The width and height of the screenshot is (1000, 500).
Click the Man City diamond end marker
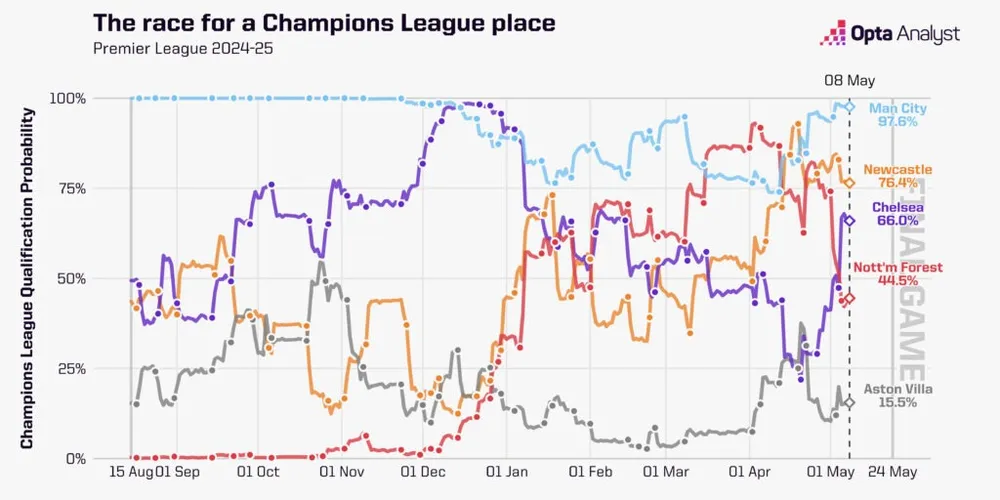(849, 107)
